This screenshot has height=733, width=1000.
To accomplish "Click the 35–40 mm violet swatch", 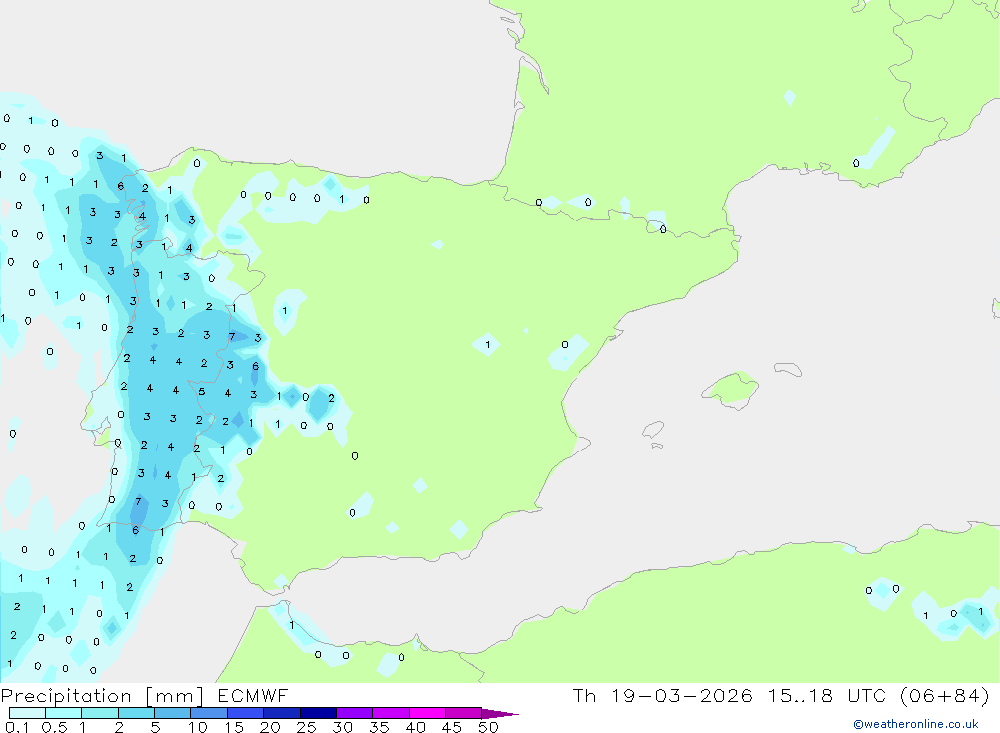I will click(391, 713).
